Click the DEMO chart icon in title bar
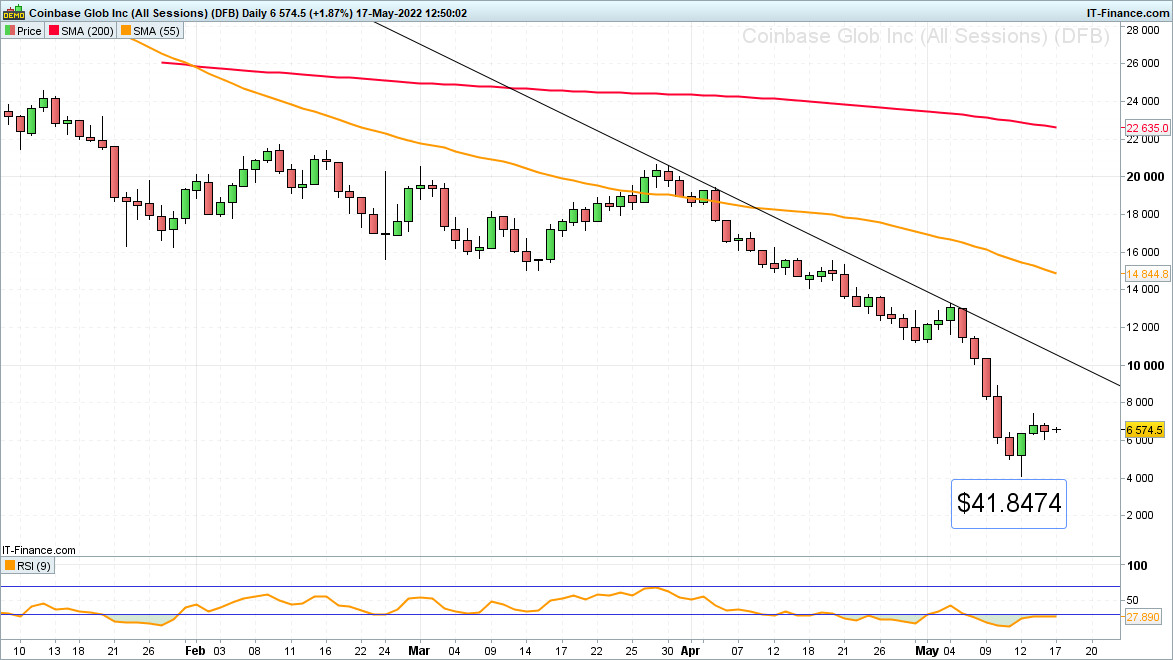 (13, 13)
